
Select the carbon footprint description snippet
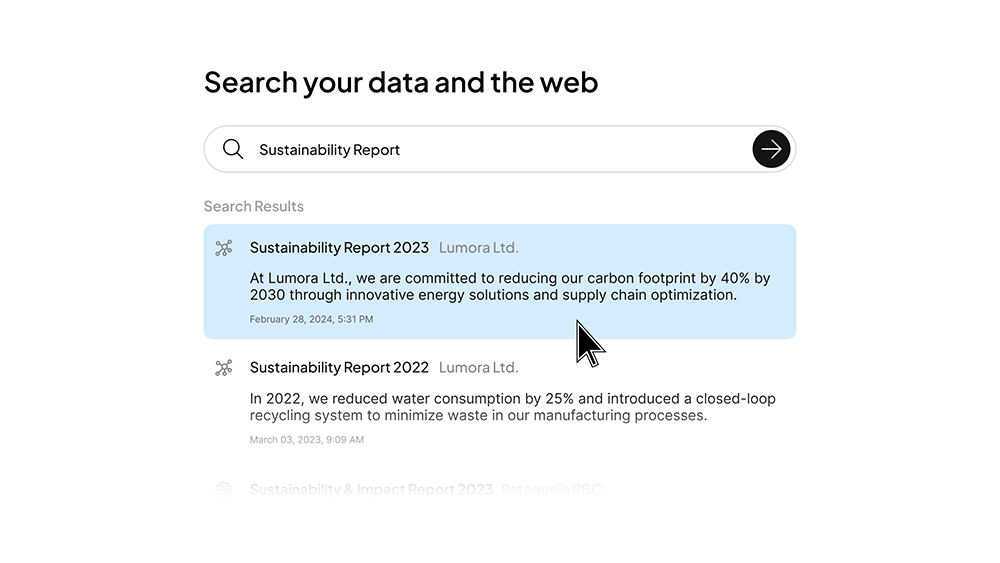pos(510,286)
